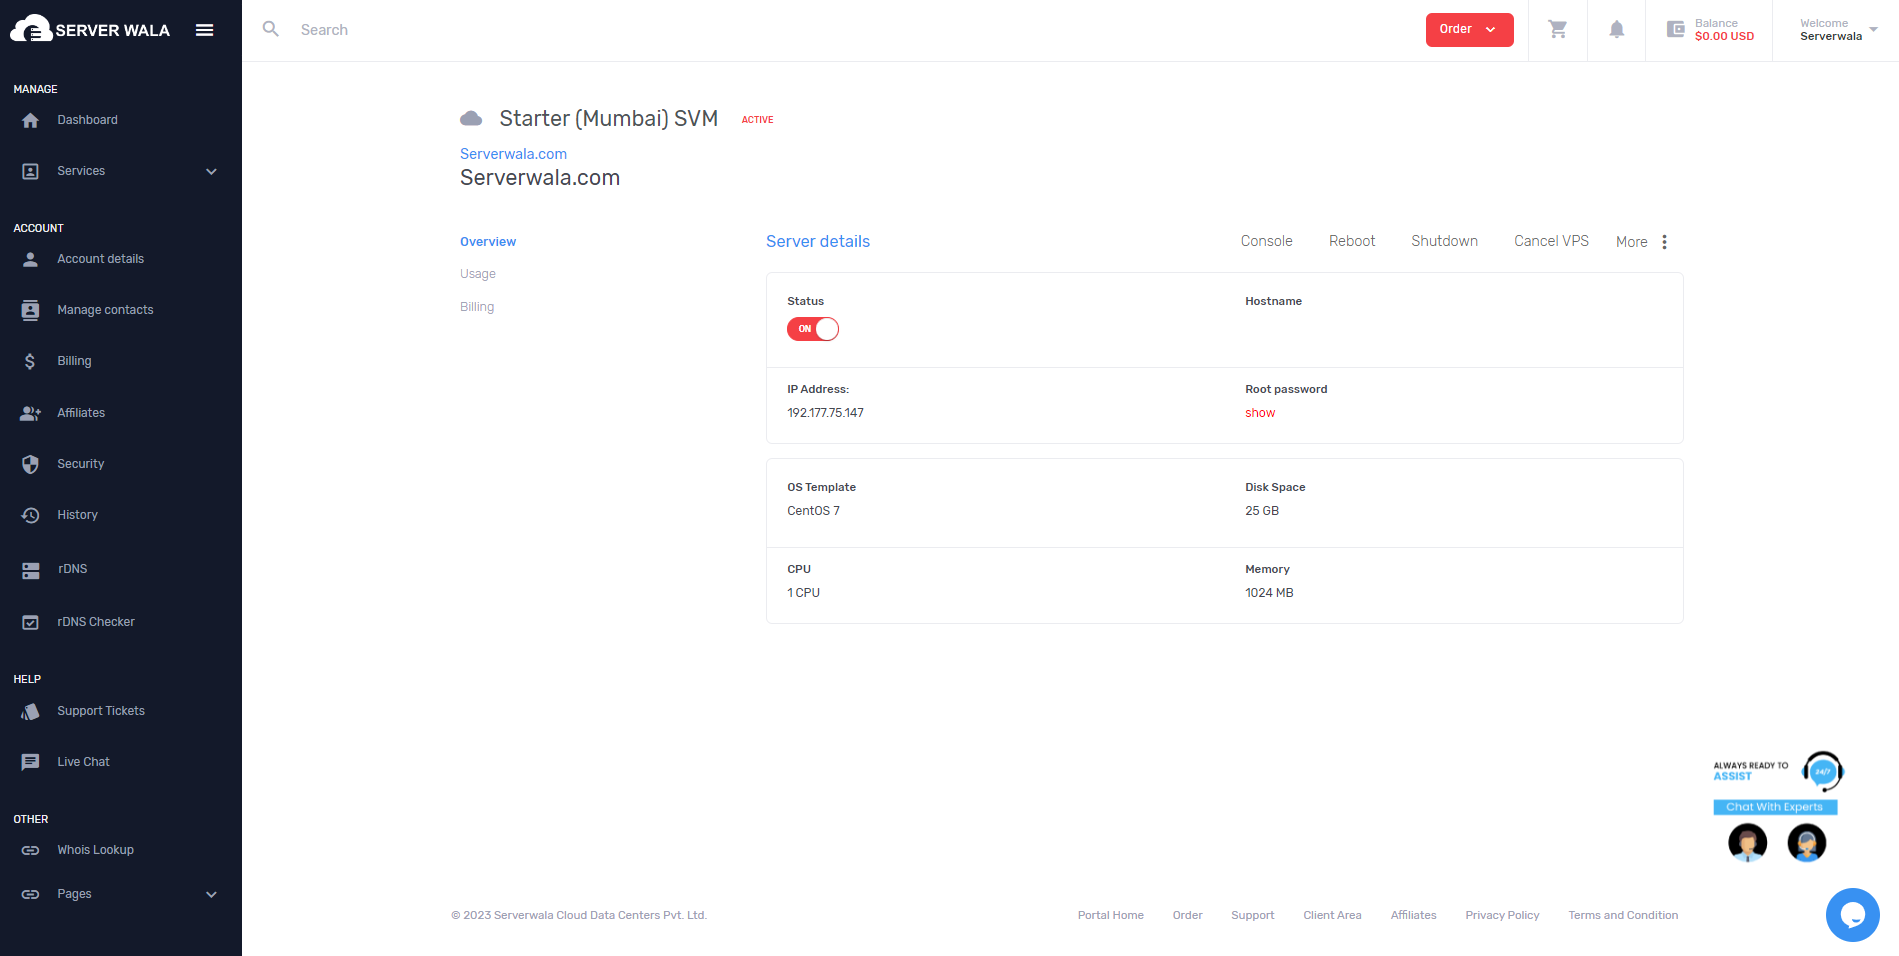Select Shutdown server action

[1444, 241]
